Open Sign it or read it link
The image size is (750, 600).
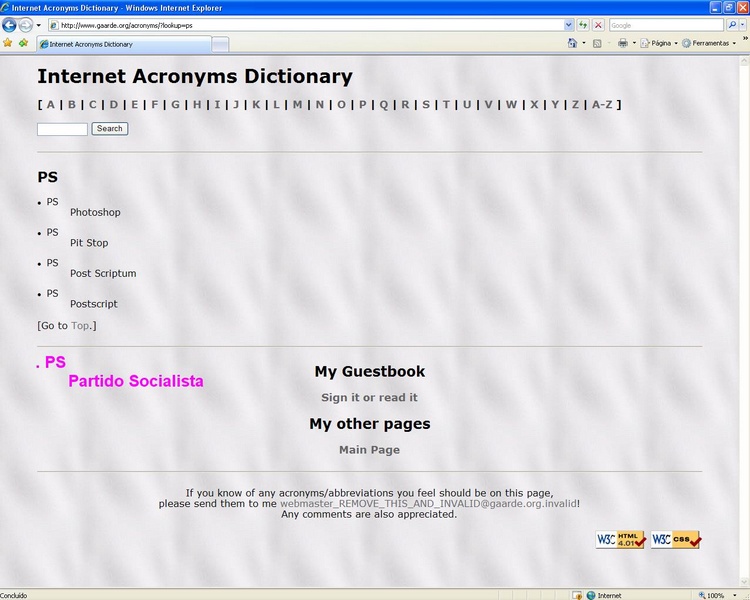(369, 397)
